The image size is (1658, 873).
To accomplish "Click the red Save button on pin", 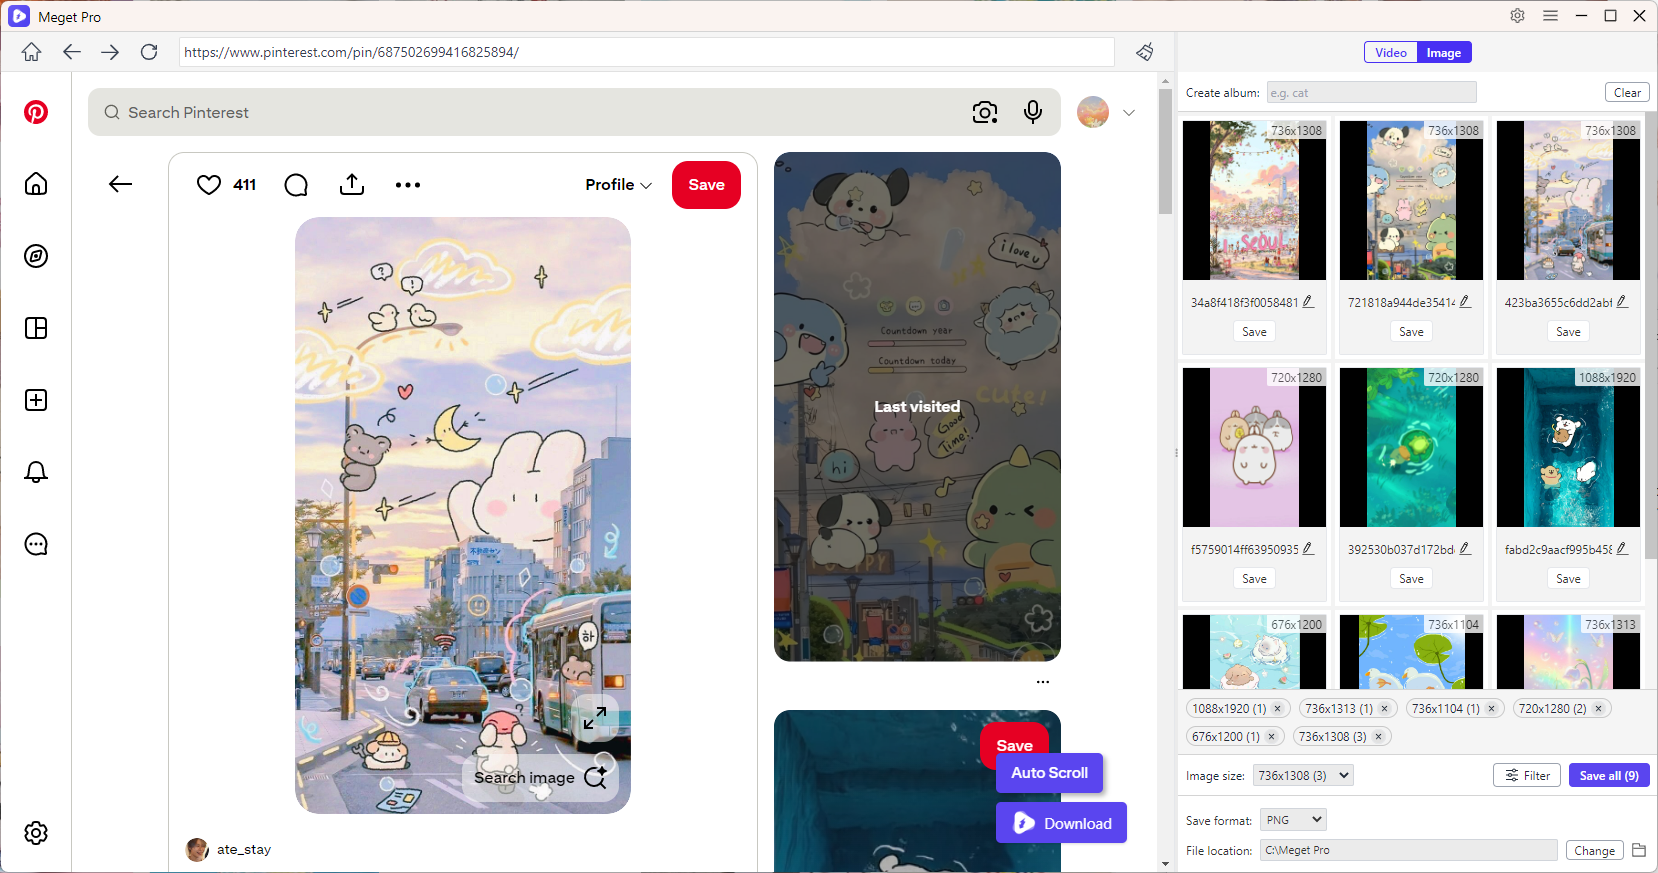I will pyautogui.click(x=706, y=185).
